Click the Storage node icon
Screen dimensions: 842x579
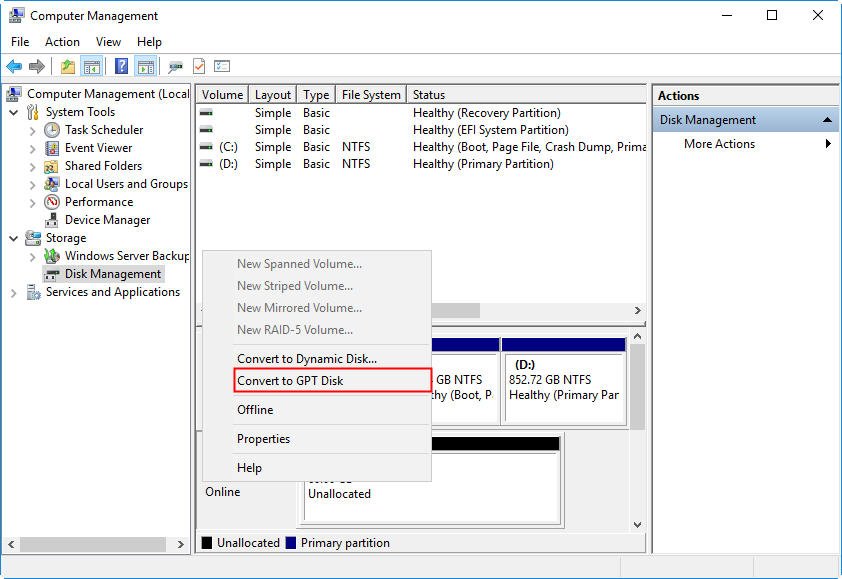point(33,238)
